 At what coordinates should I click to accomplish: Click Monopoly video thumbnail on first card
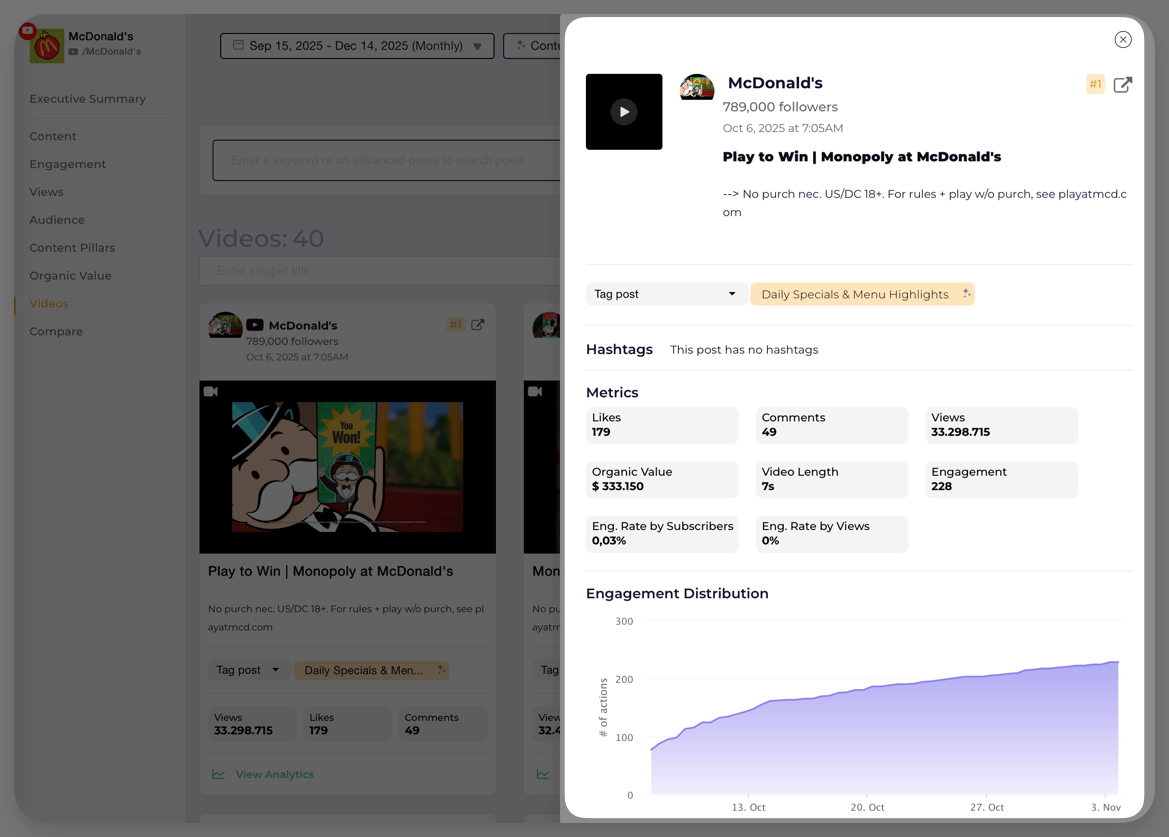click(x=347, y=466)
